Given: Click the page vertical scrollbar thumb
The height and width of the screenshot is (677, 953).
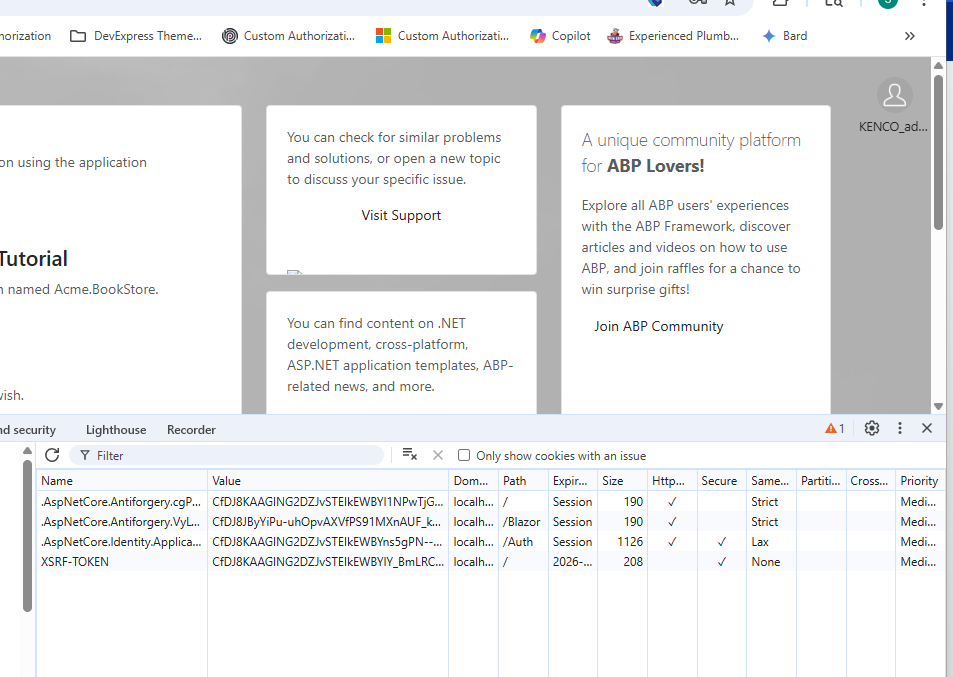Looking at the screenshot, I should [x=938, y=150].
